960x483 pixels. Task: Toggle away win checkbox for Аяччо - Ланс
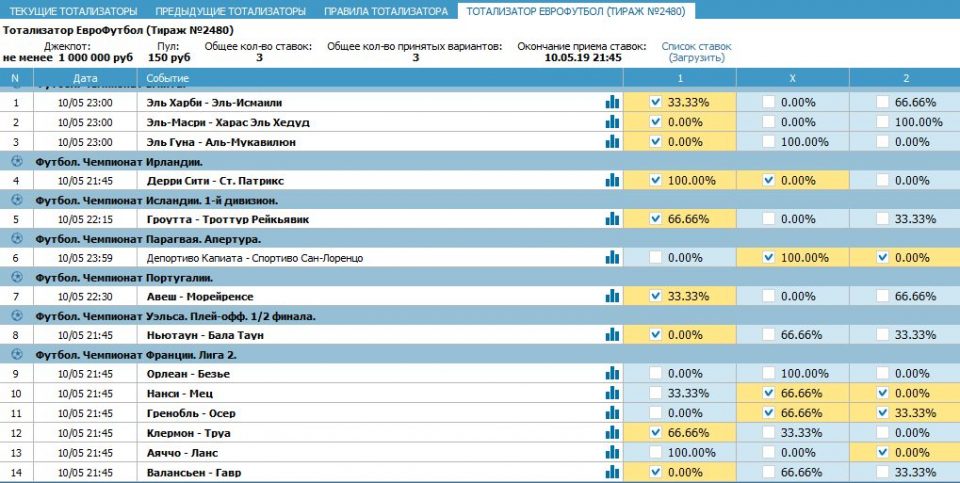click(x=882, y=452)
